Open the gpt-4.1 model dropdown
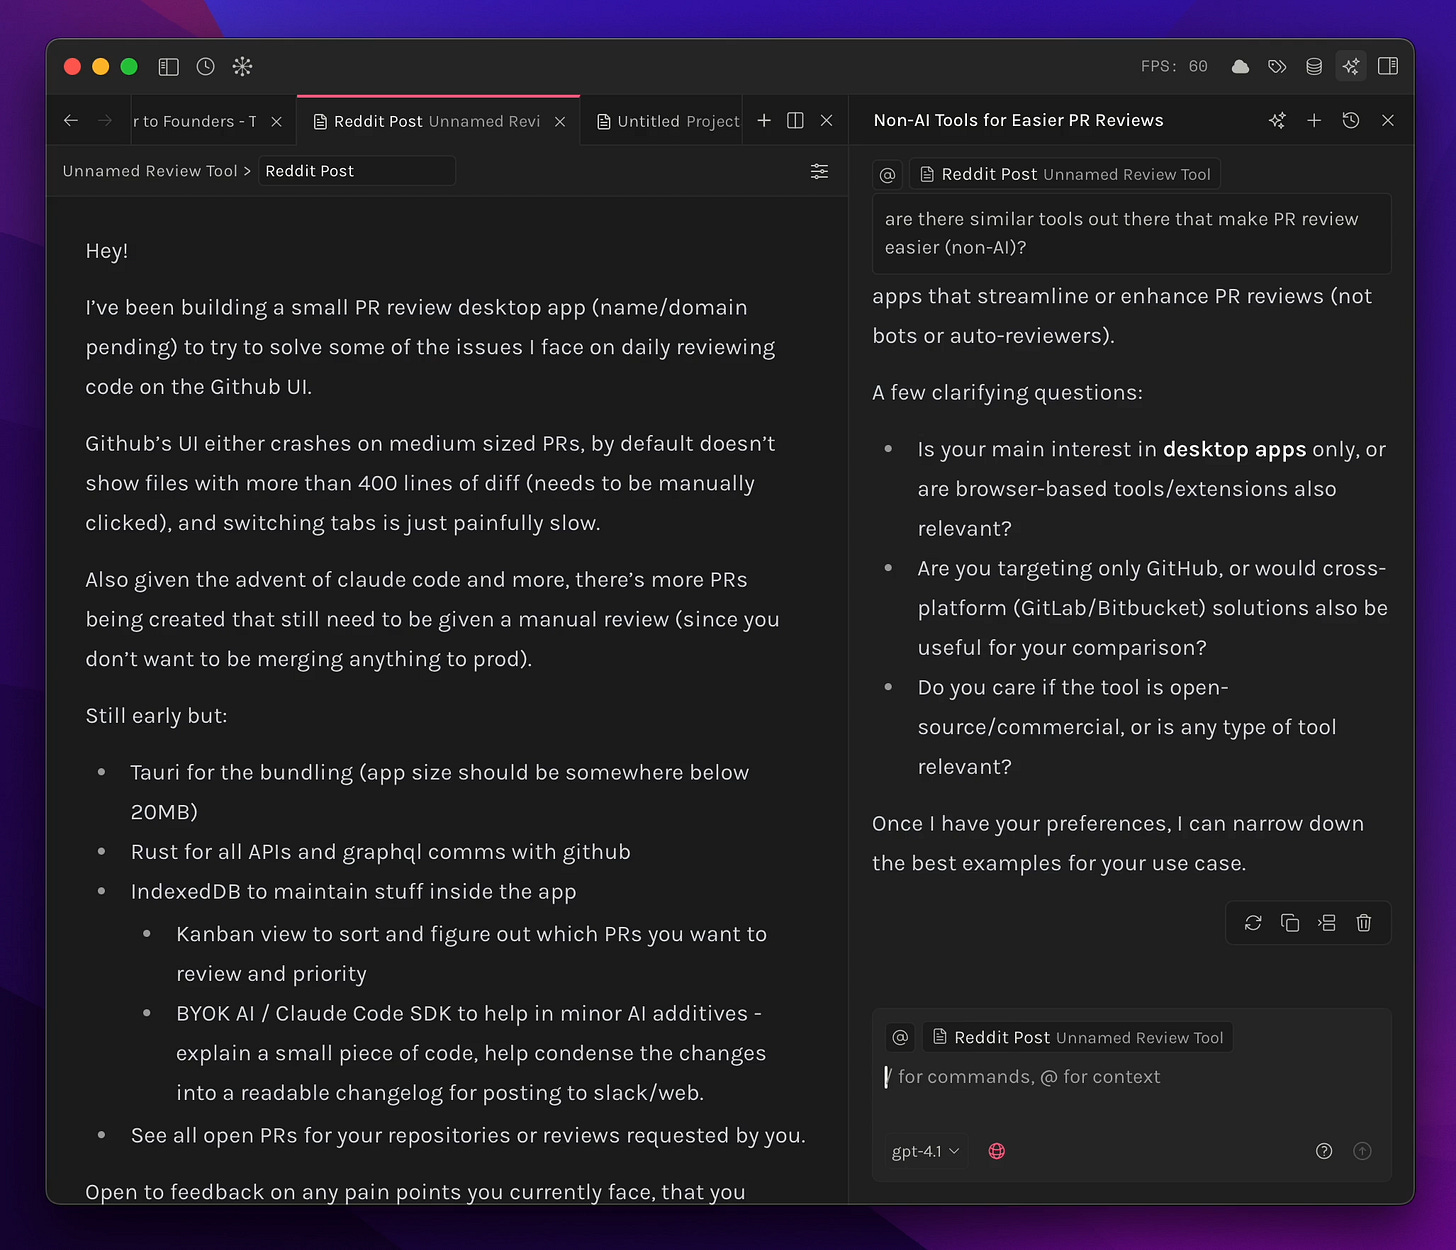Viewport: 1456px width, 1250px height. point(925,1152)
